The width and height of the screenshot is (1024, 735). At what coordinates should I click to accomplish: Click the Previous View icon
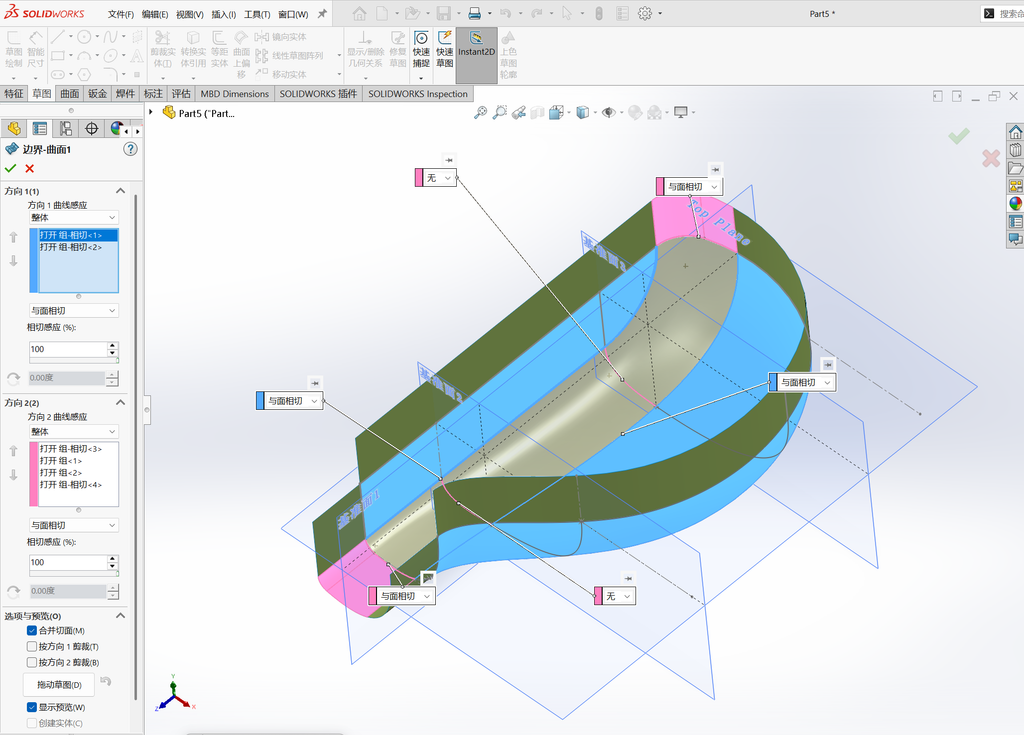click(519, 112)
